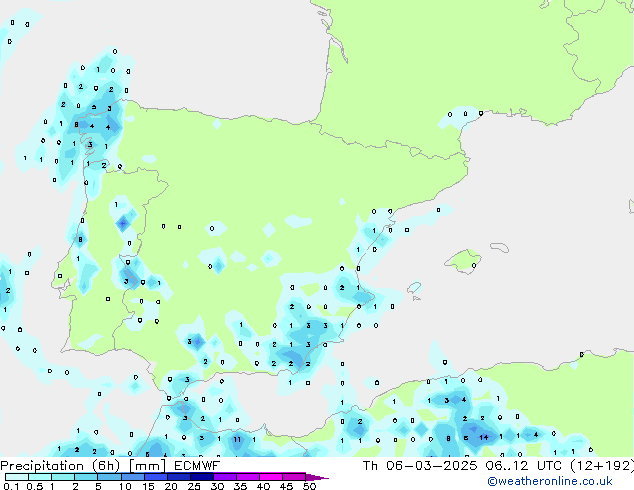
Task: Click the "35" legend scale label
Action: [x=240, y=486]
